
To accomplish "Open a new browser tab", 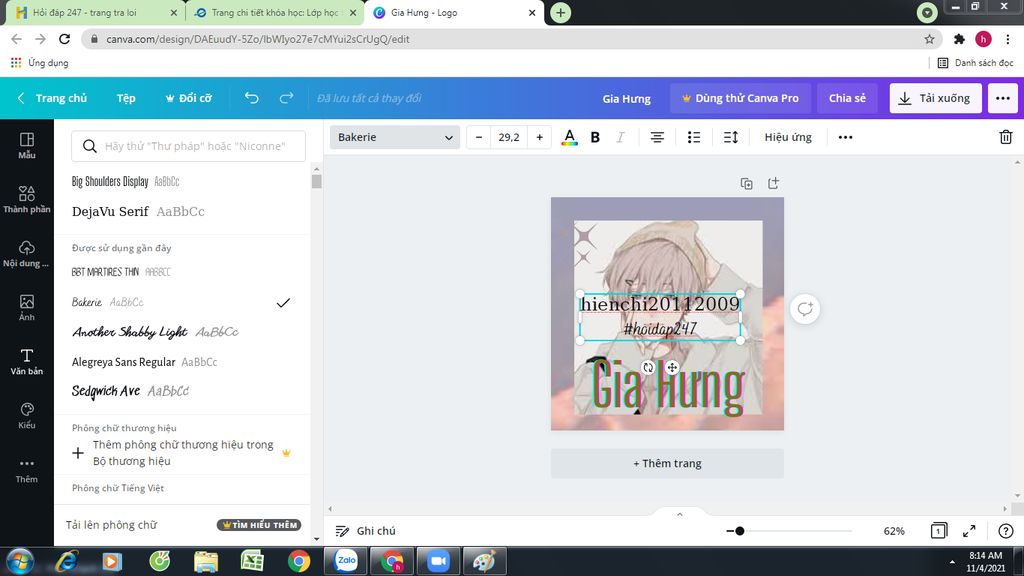I will click(x=560, y=12).
